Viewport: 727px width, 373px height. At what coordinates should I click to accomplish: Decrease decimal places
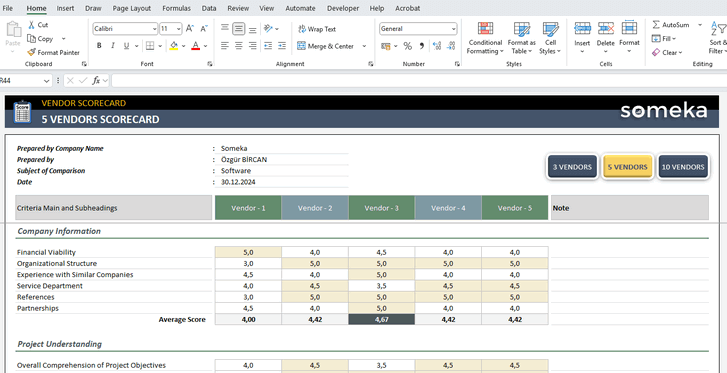point(451,46)
